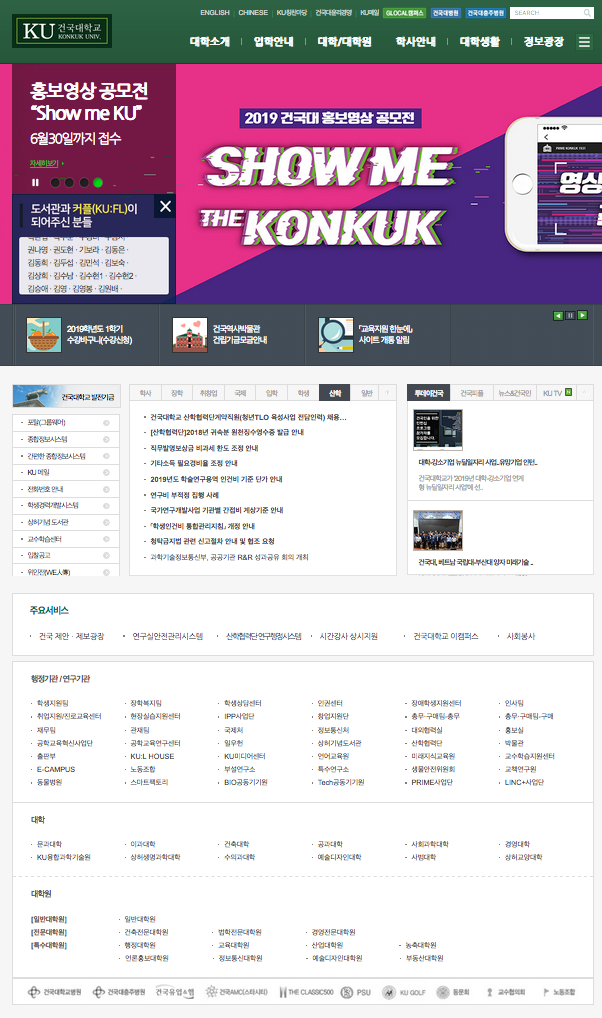
Task: Switch to the 학사 notice tab
Action: pyautogui.click(x=145, y=393)
